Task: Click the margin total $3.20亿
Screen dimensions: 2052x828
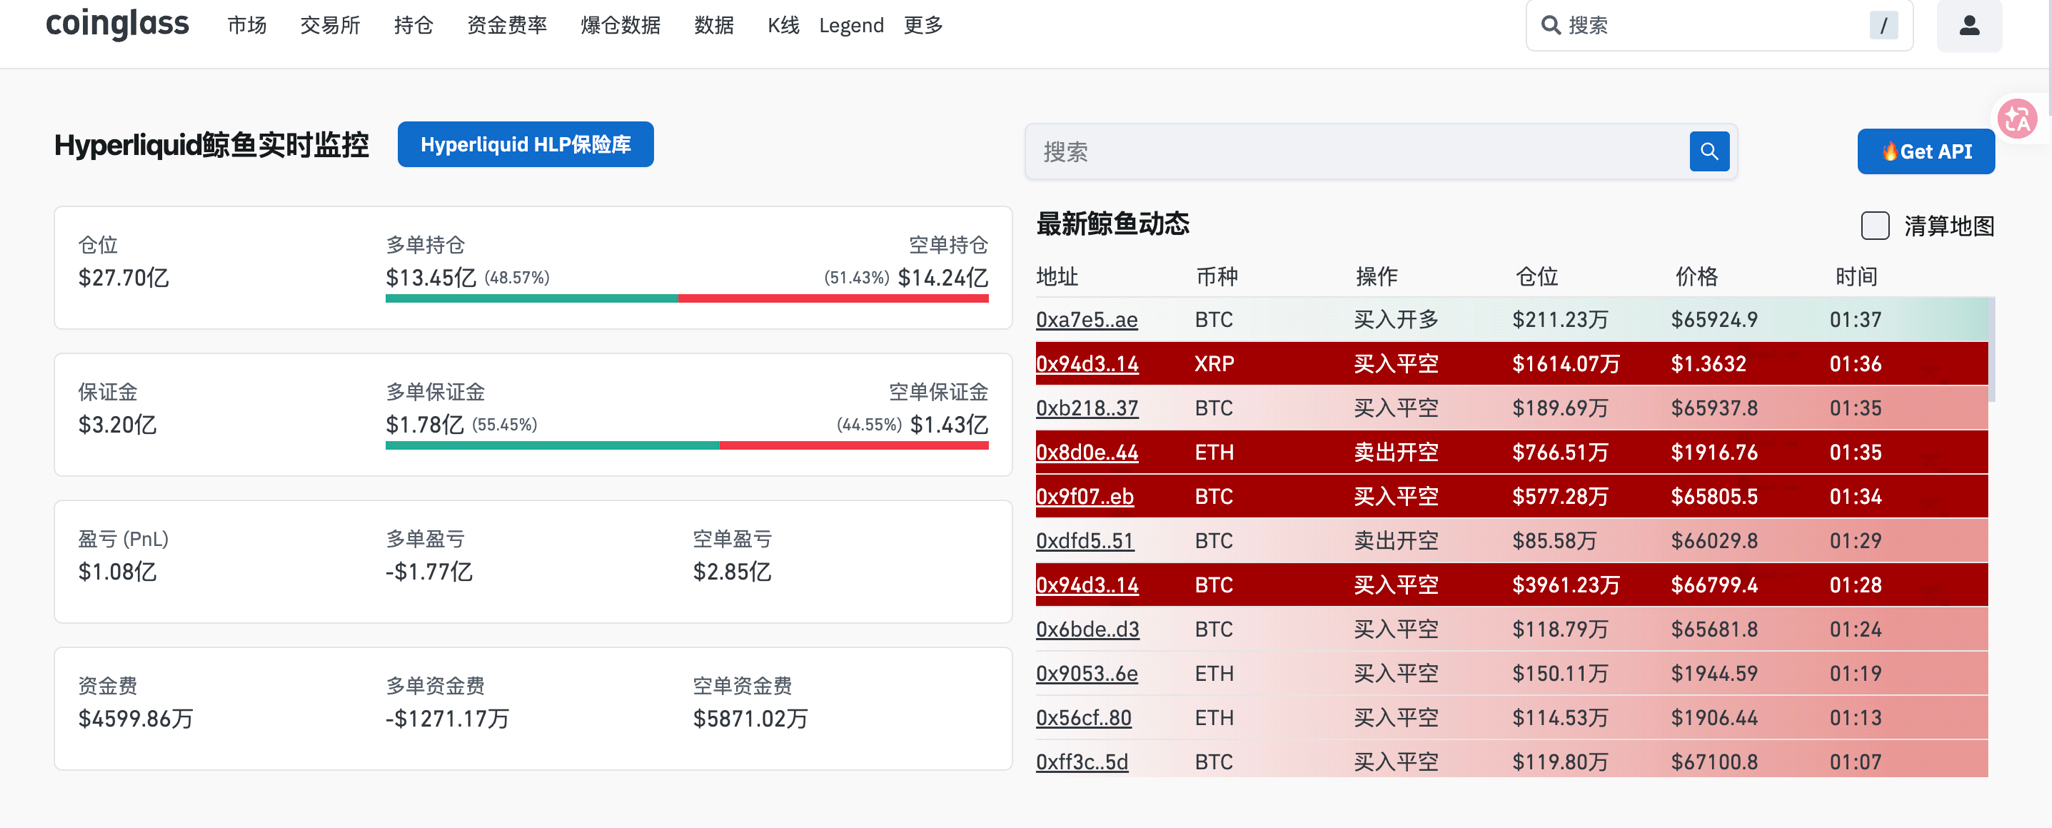Action: tap(117, 425)
